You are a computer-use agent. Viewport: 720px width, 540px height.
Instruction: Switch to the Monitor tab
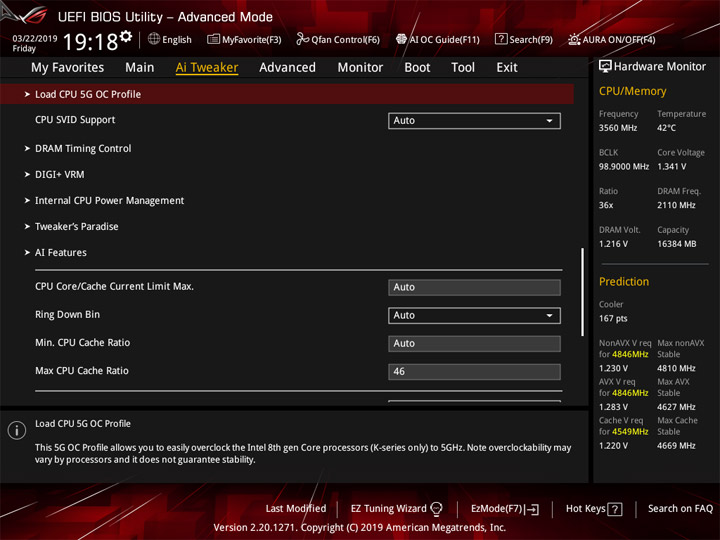click(360, 68)
